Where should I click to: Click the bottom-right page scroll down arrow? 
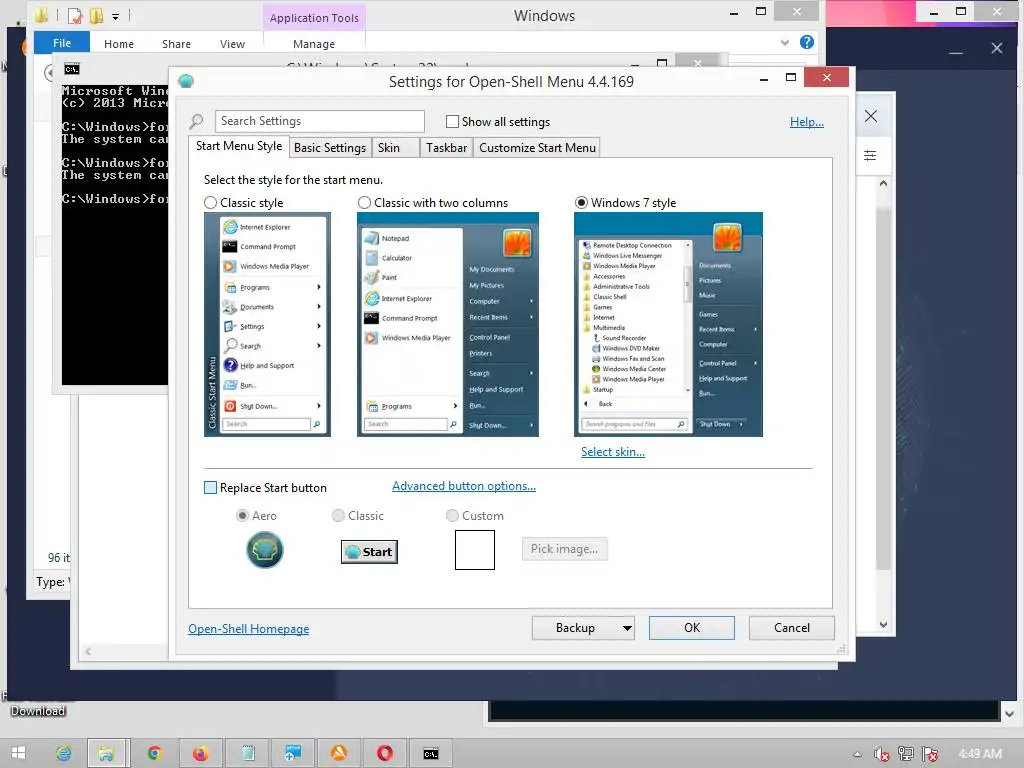tap(1010, 714)
